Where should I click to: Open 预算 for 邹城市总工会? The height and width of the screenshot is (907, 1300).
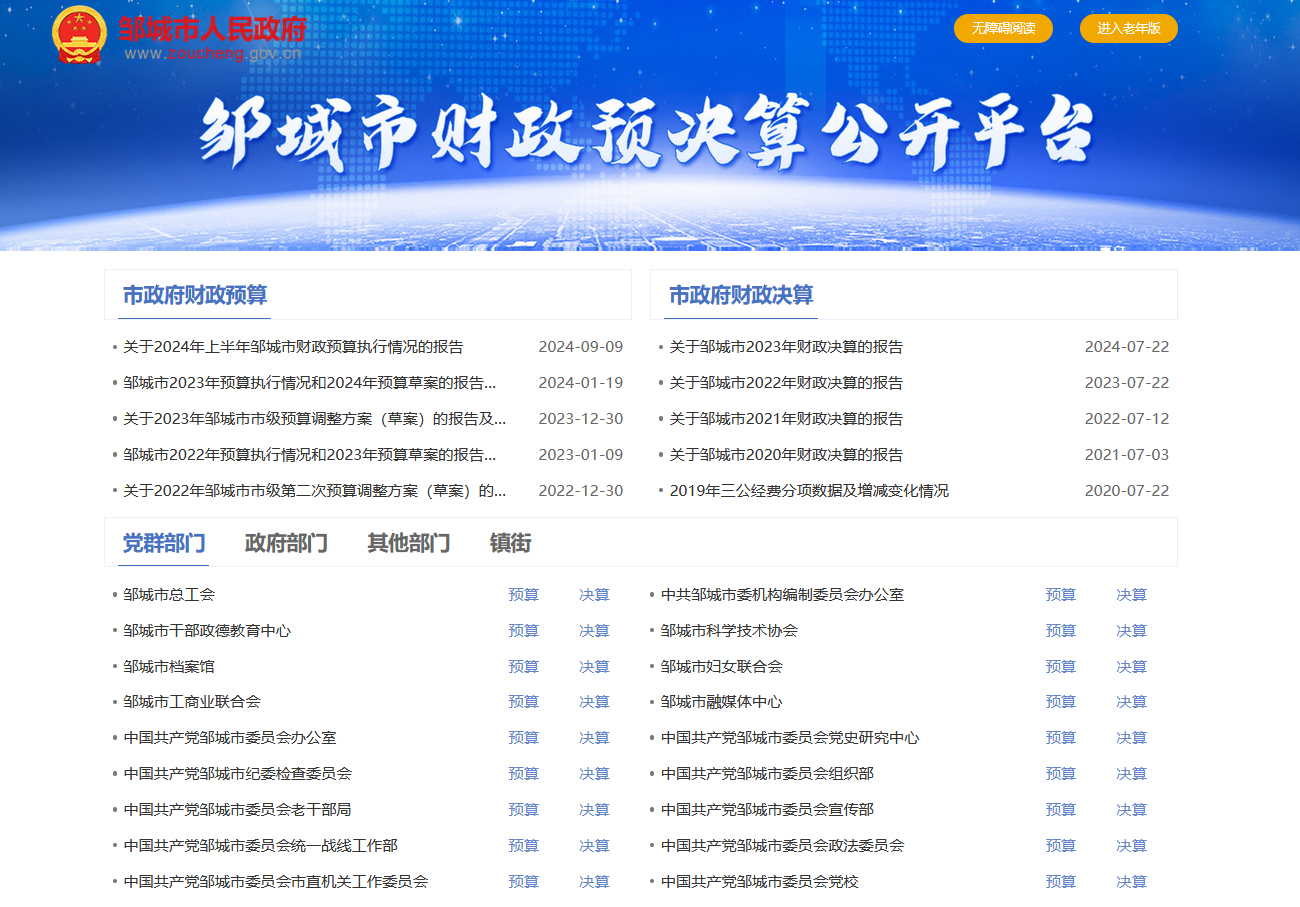tap(523, 595)
